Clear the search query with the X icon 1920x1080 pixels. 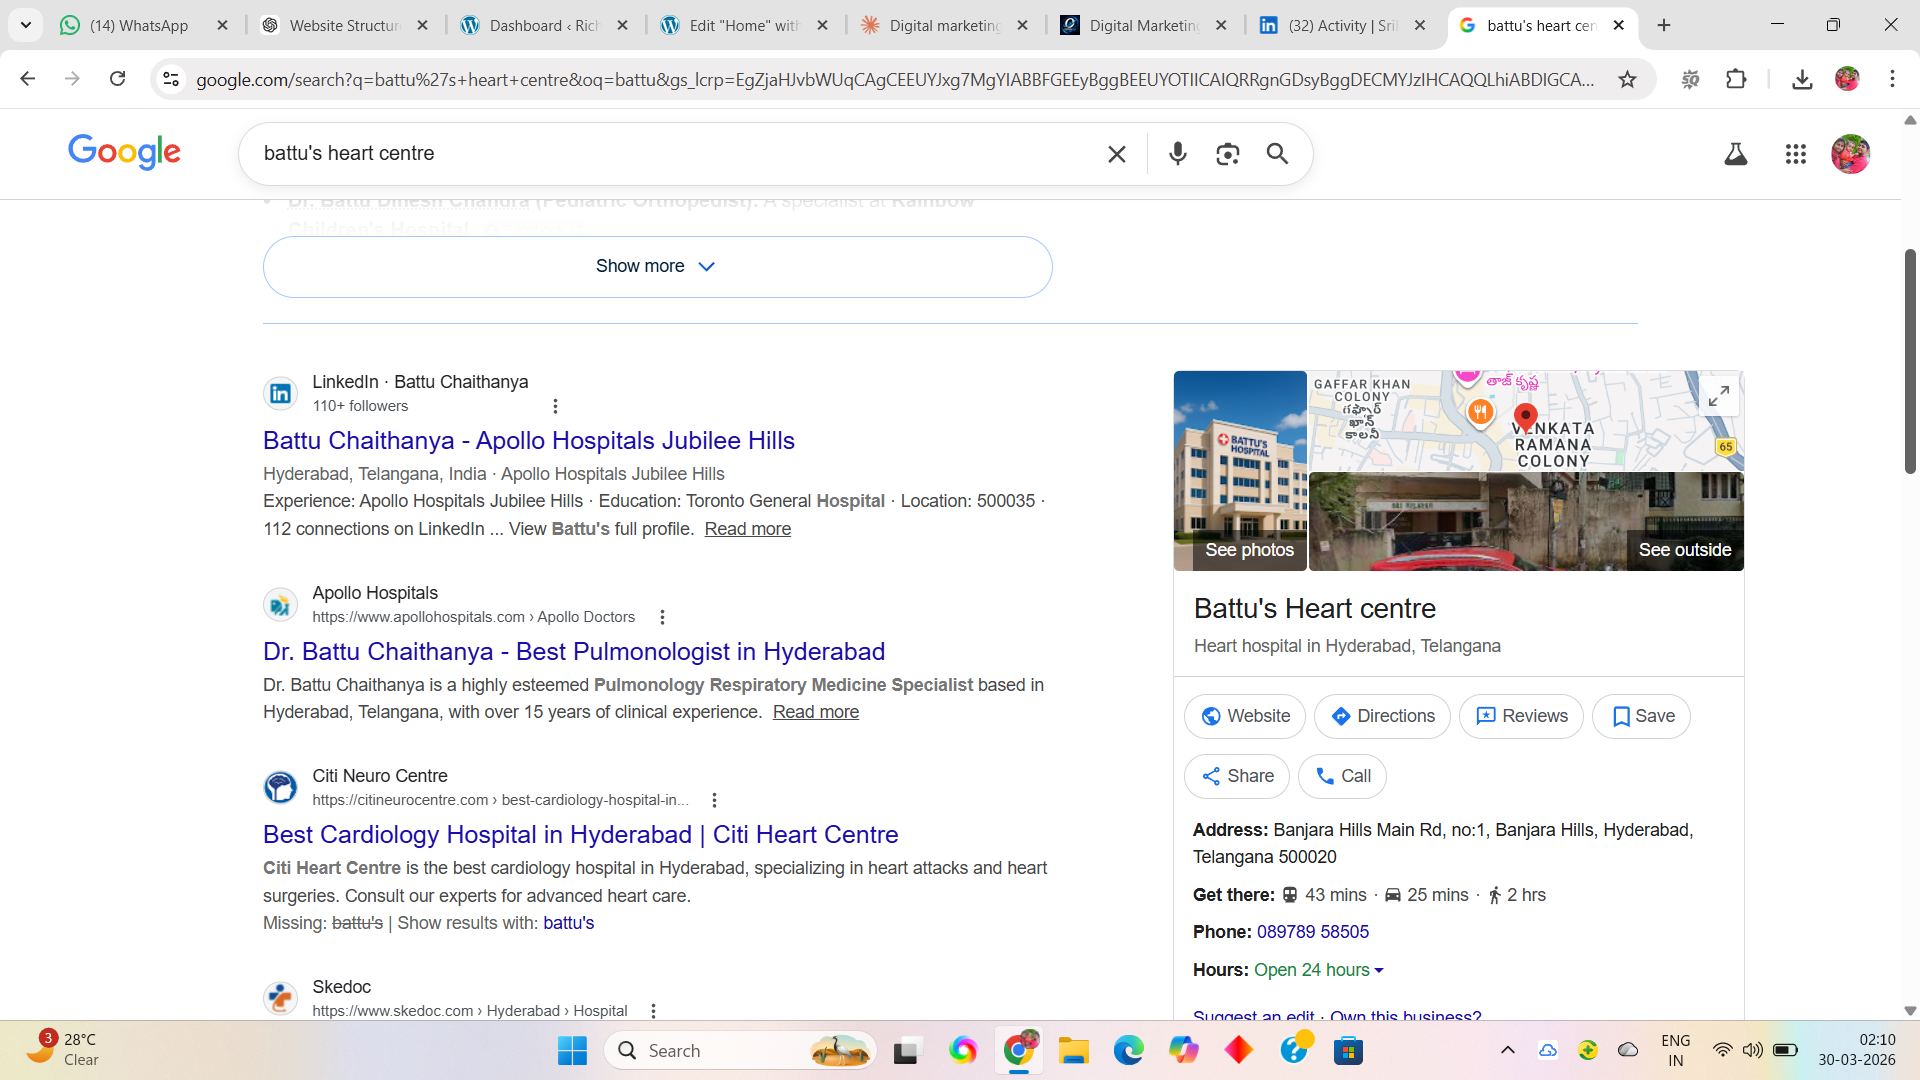click(x=1116, y=154)
